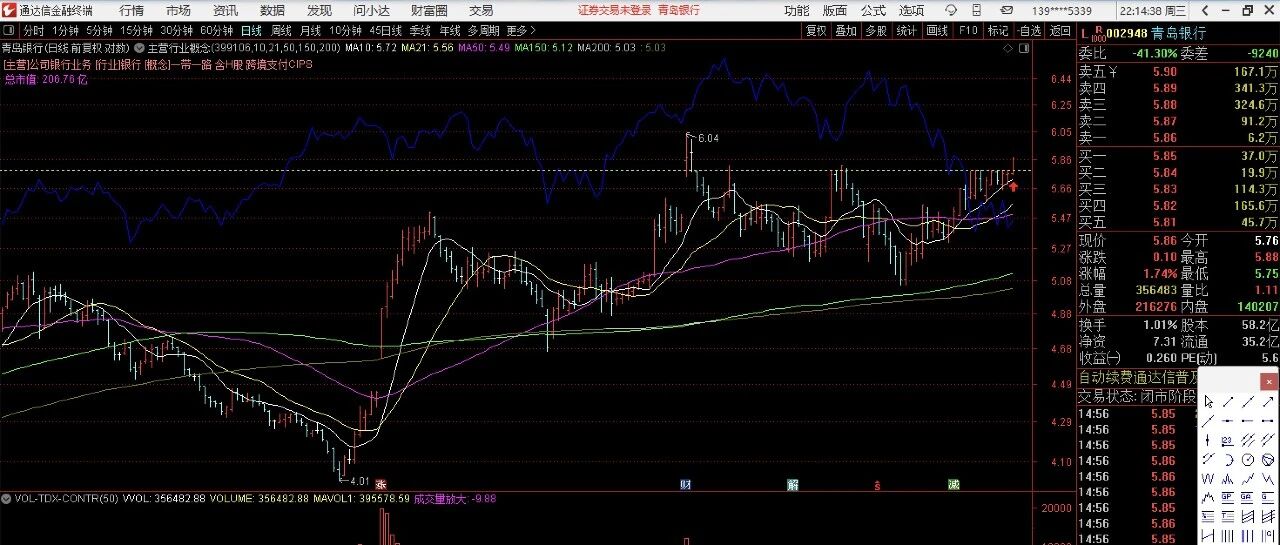Select the MA50: 5.49 indicator label
Image resolution: width=1280 pixels, height=545 pixels.
484,48
